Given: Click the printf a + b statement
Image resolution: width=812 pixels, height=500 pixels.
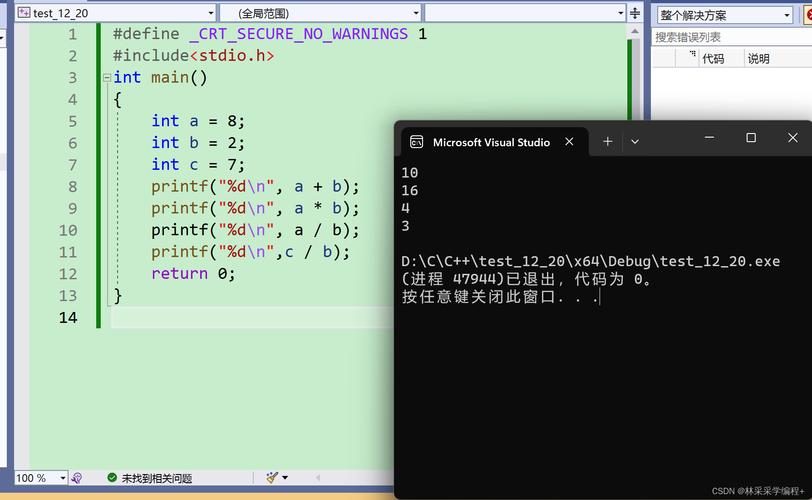Looking at the screenshot, I should 255,187.
